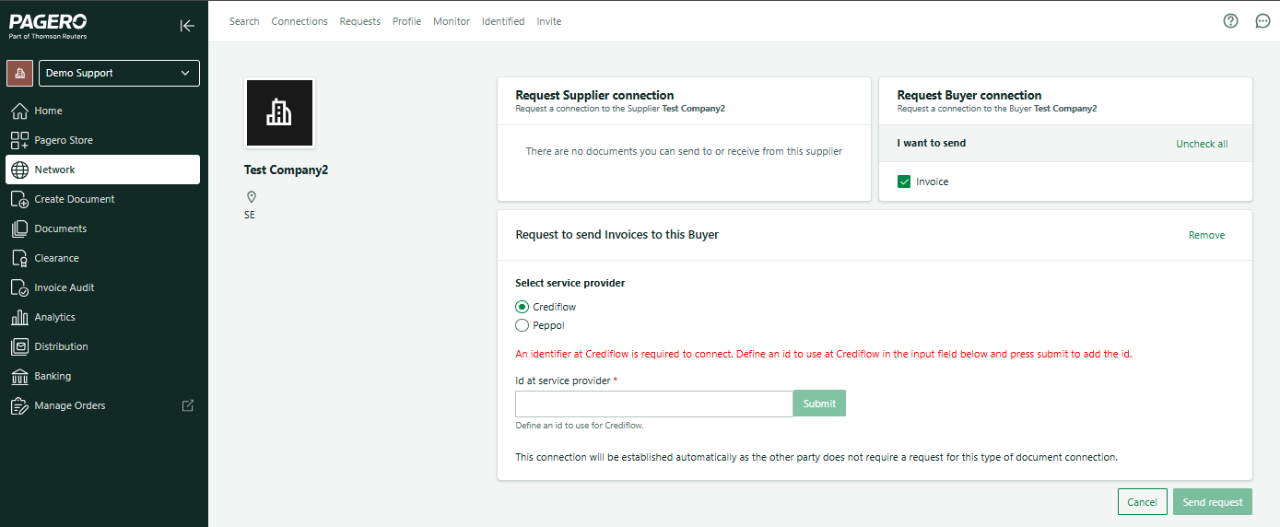
Task: Focus the Id at service provider field
Action: tap(654, 404)
